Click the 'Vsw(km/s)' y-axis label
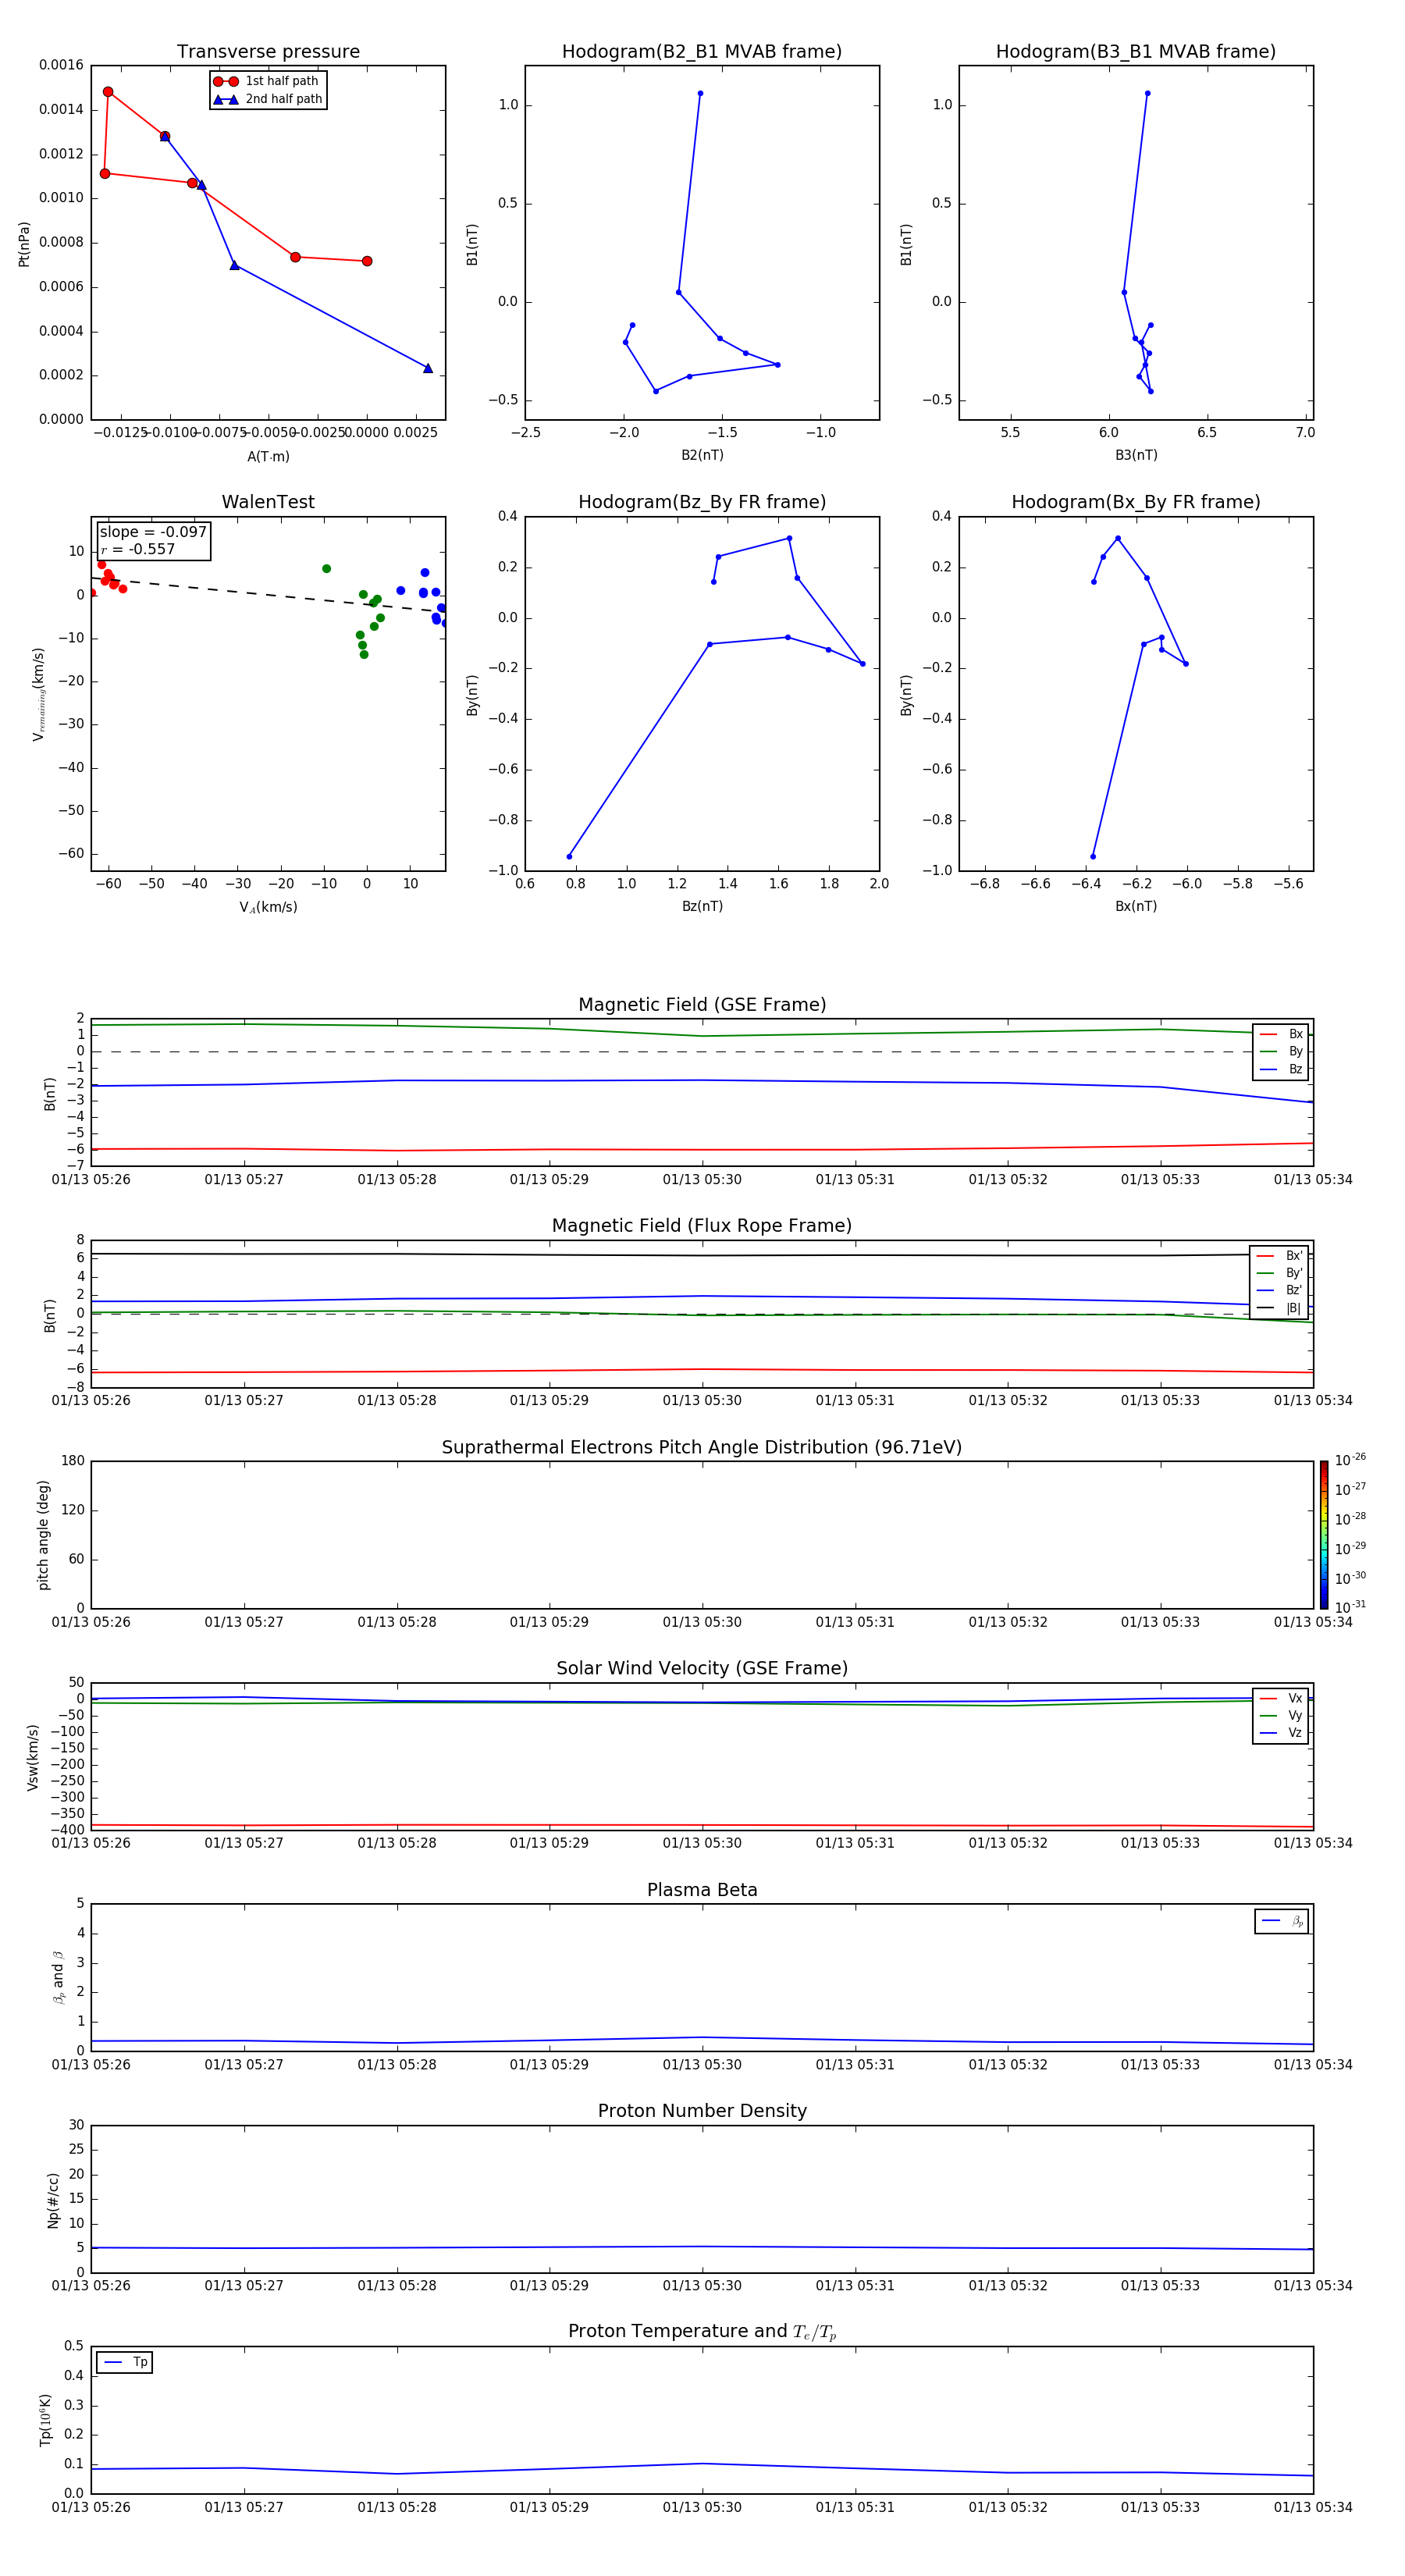This screenshot has width=1405, height=2576. [x=33, y=1757]
